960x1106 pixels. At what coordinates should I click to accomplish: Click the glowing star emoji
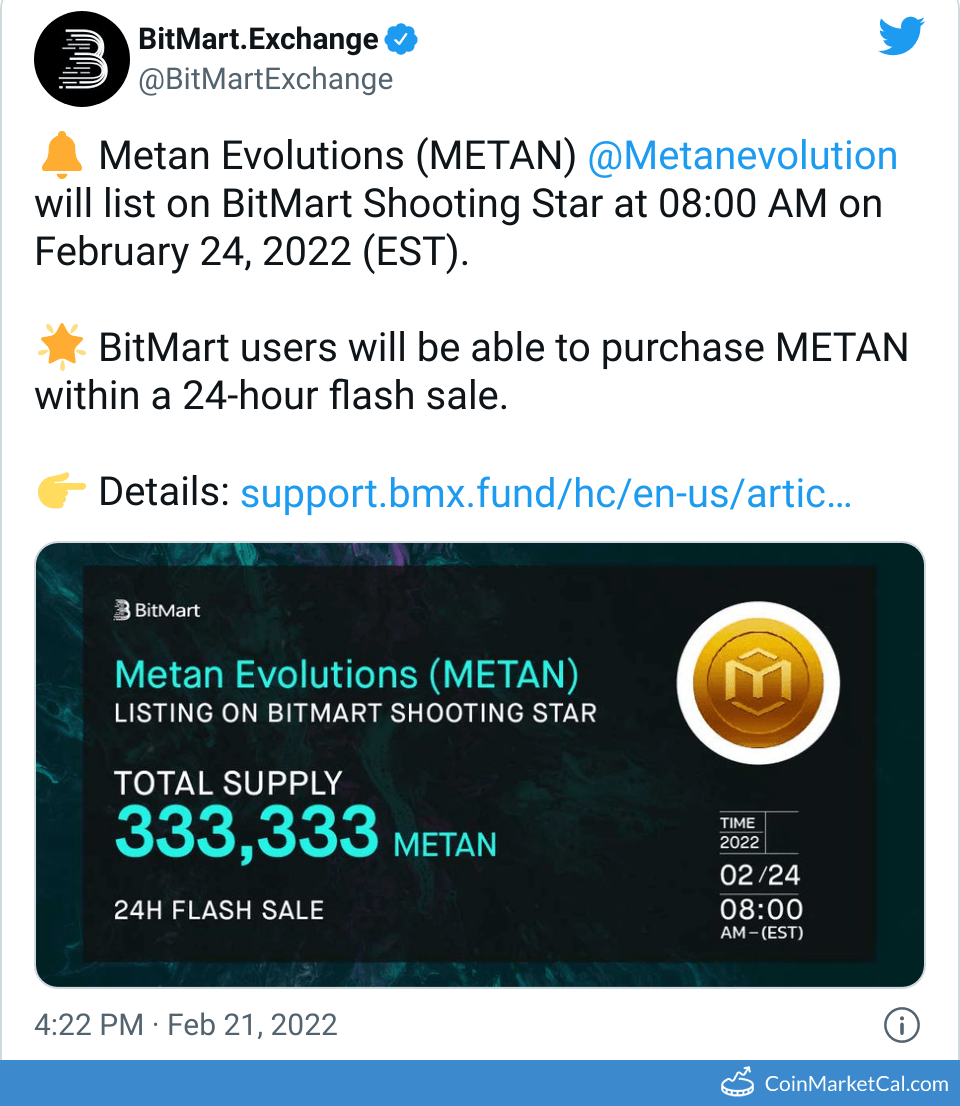60,348
